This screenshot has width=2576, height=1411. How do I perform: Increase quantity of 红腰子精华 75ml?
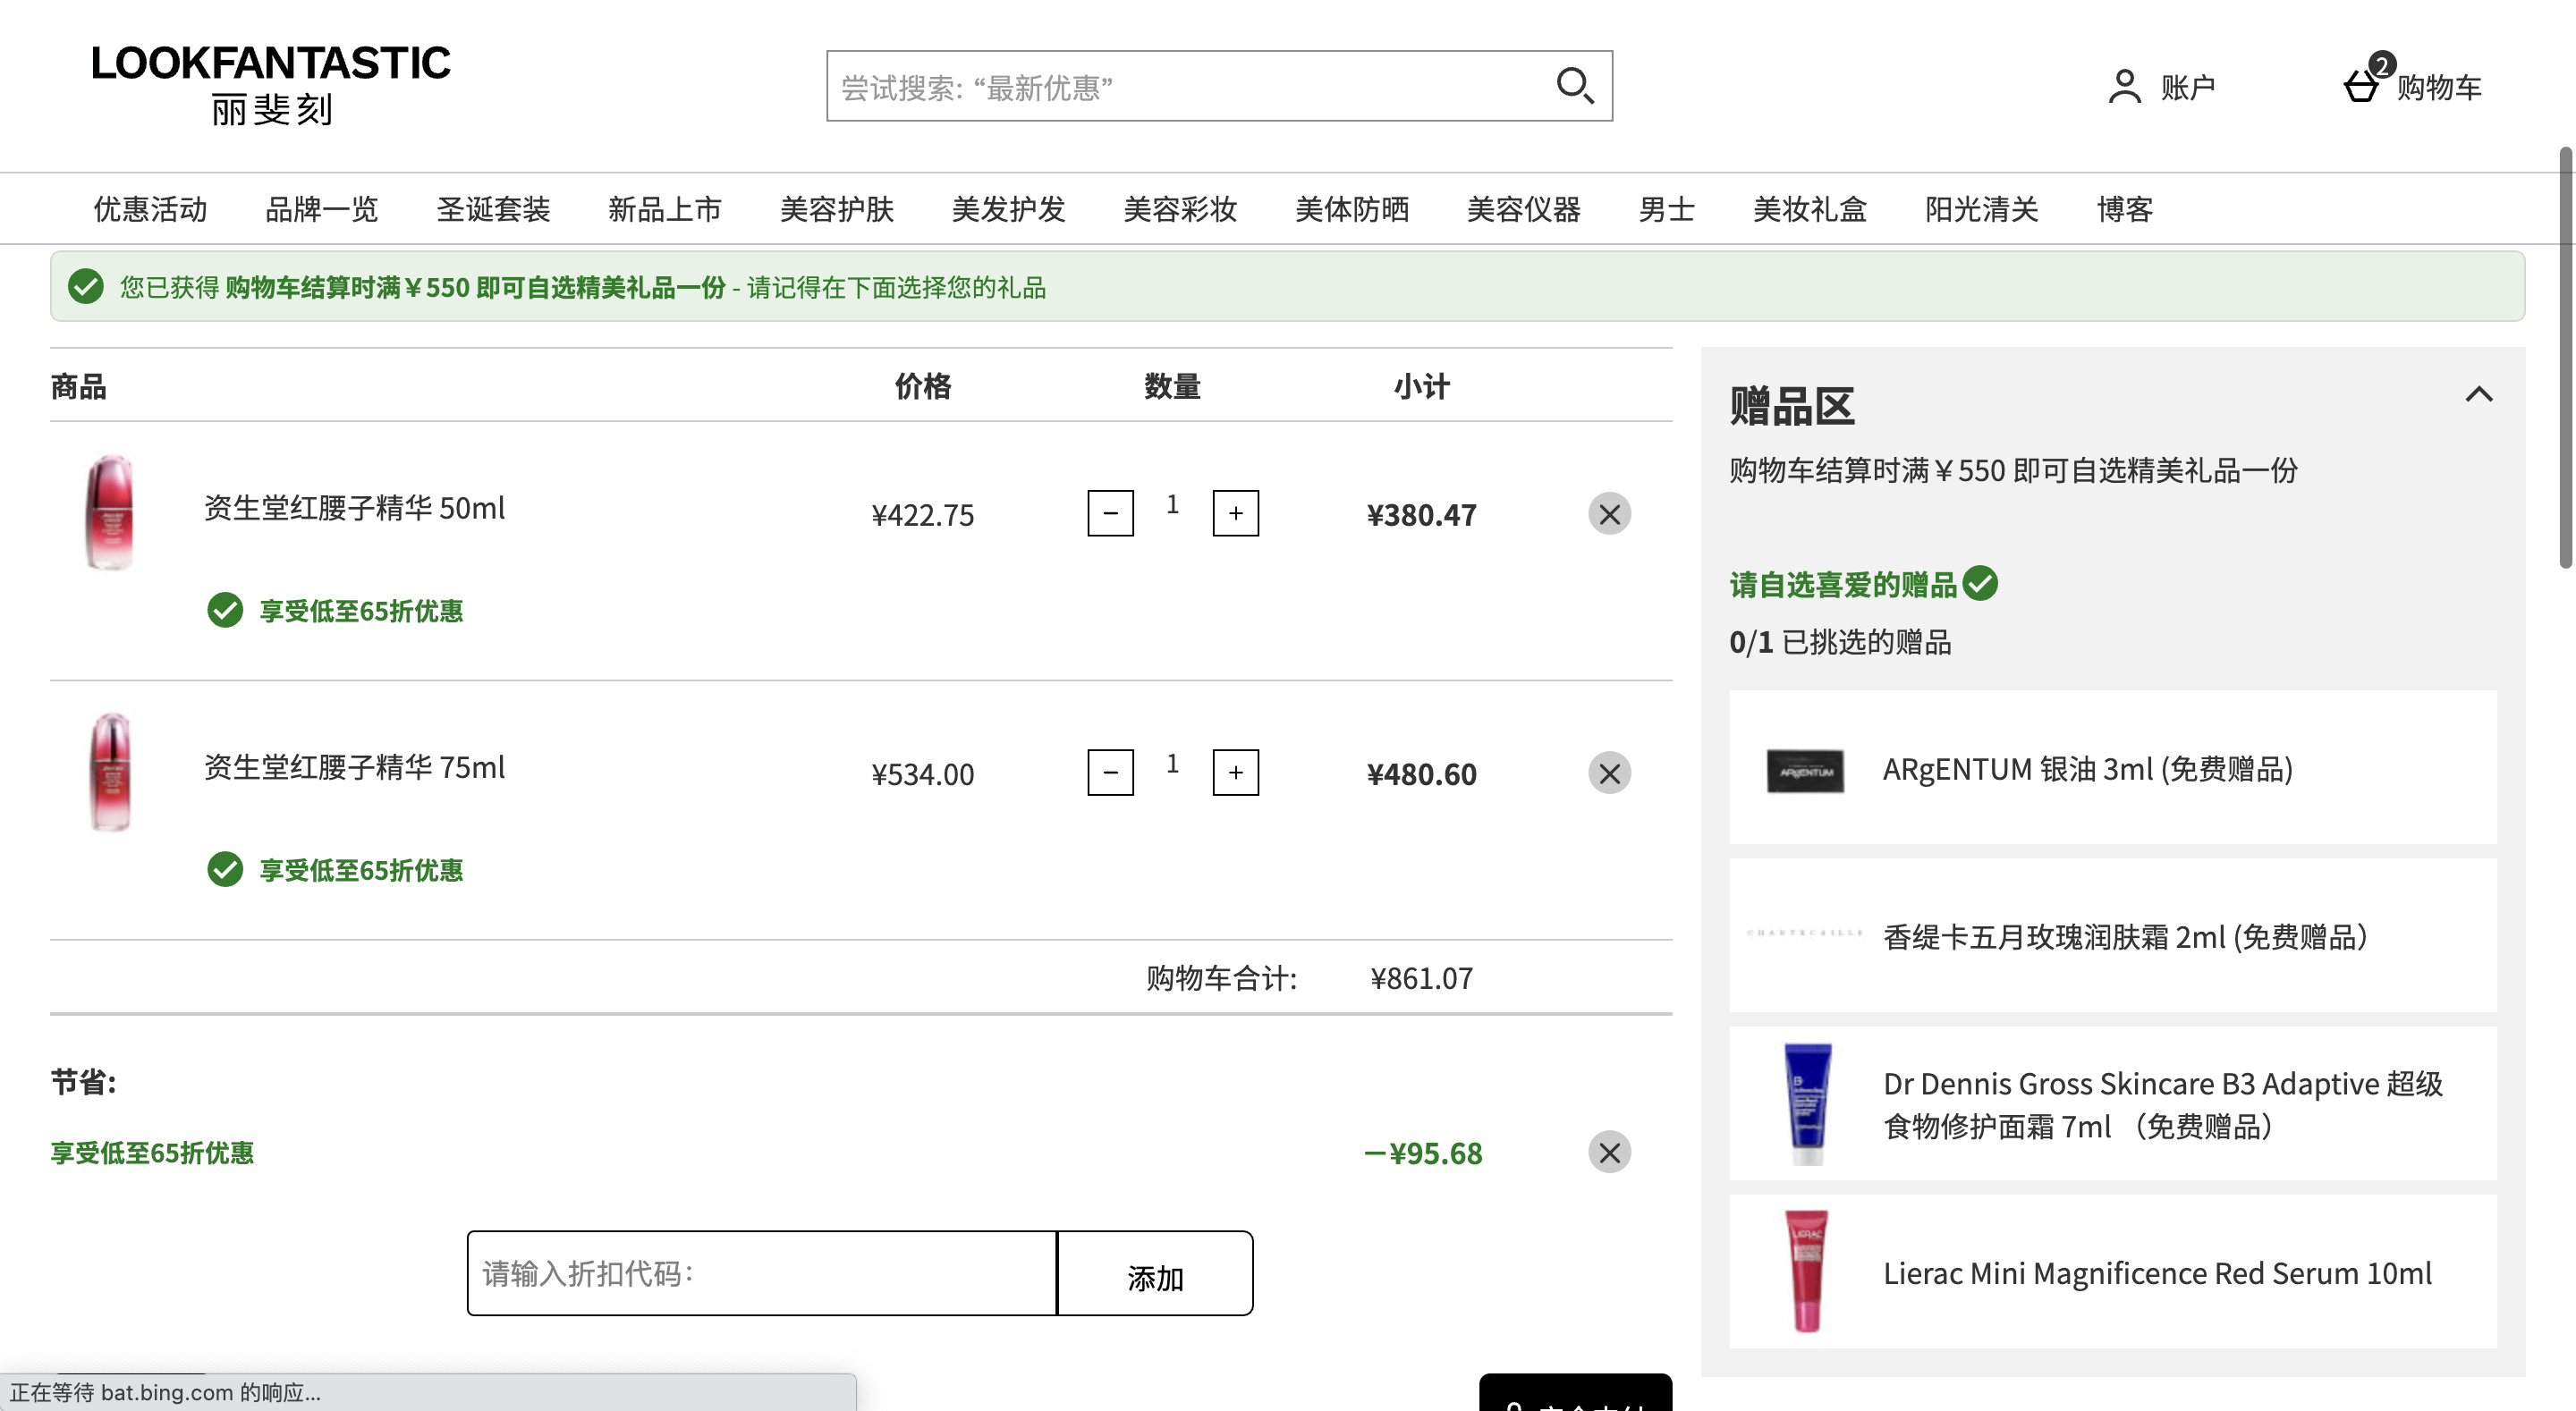[1236, 772]
